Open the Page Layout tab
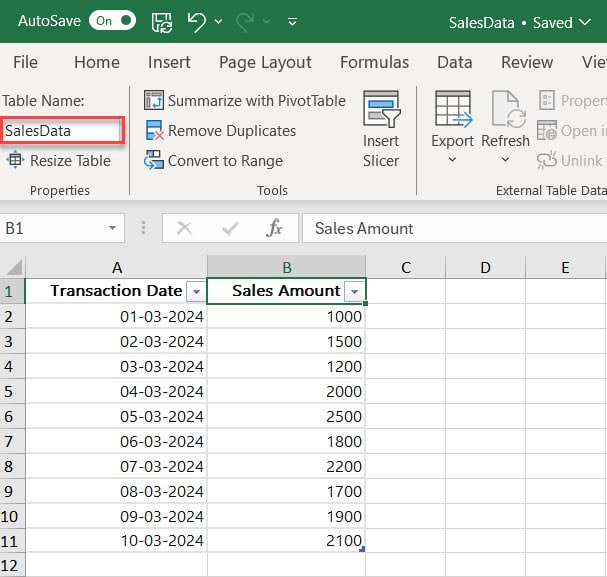 pyautogui.click(x=265, y=62)
